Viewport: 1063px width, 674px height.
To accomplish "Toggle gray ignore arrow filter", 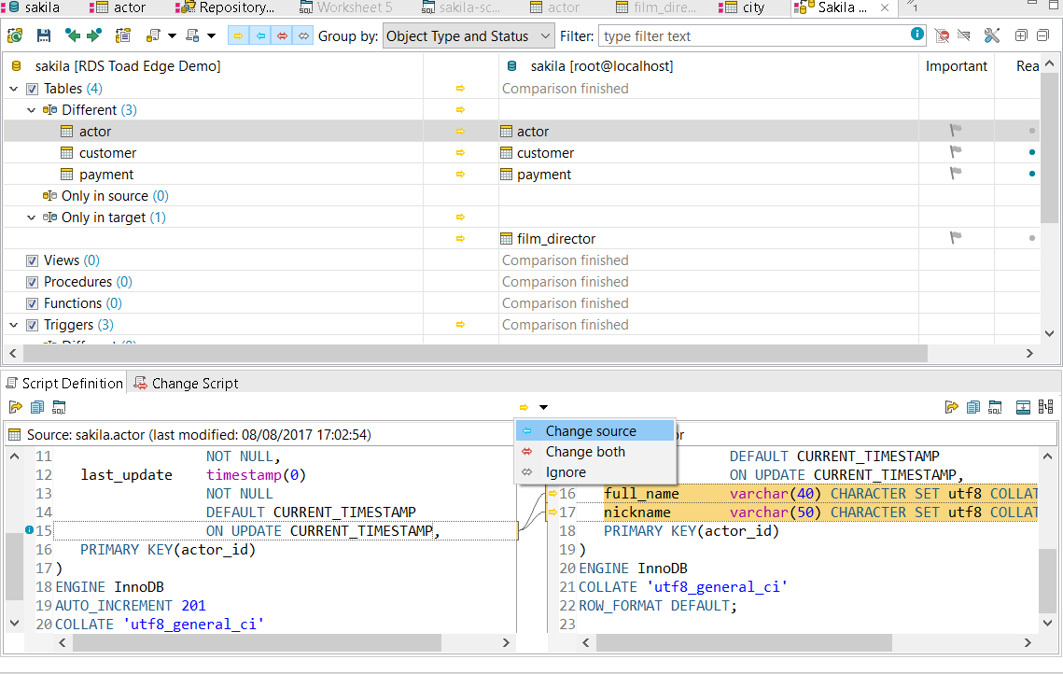I will (304, 36).
